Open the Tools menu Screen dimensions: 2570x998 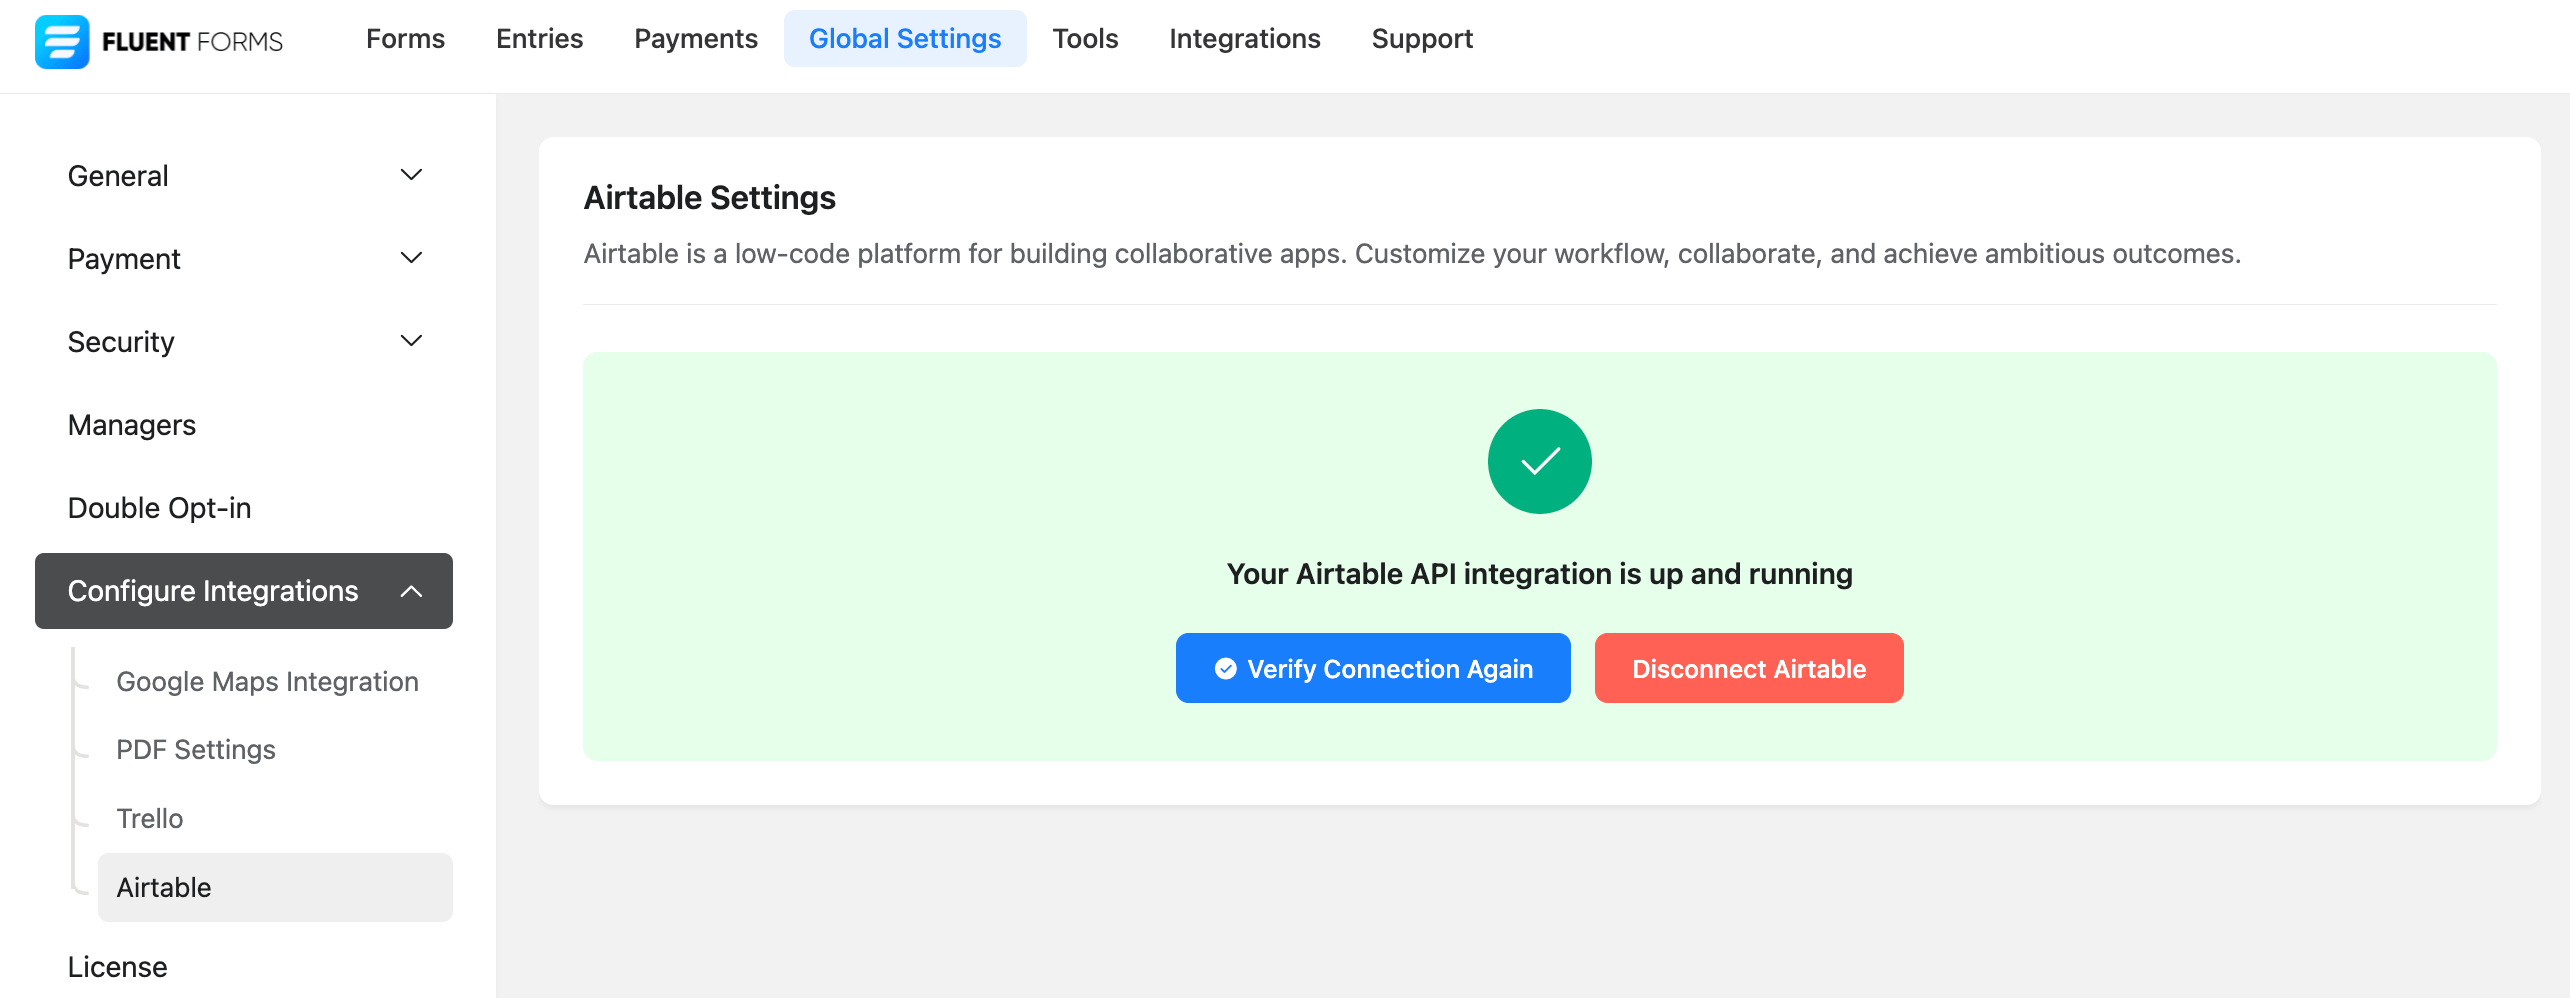pos(1085,39)
